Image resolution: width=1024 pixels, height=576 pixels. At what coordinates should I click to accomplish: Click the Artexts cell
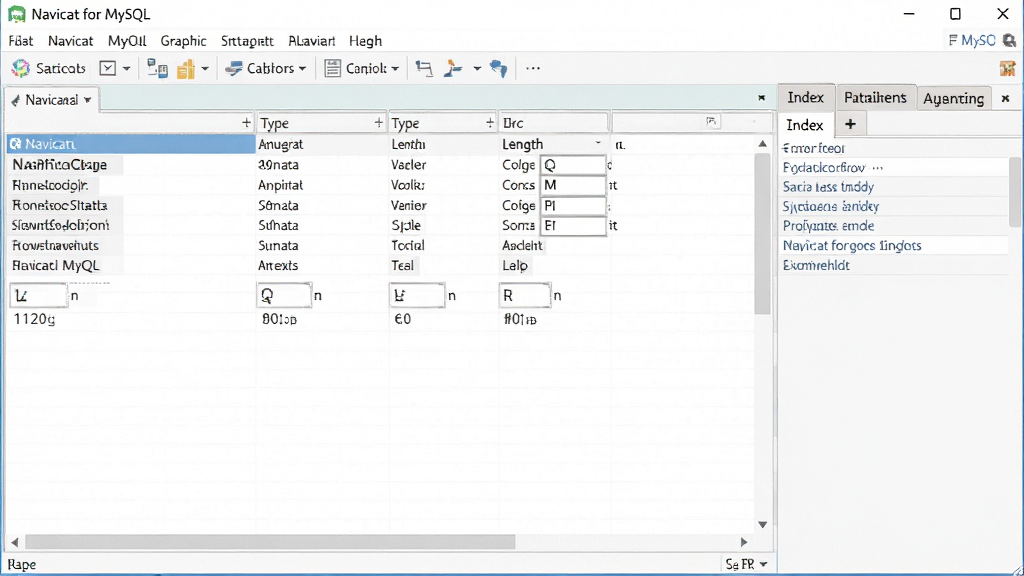pyautogui.click(x=278, y=266)
